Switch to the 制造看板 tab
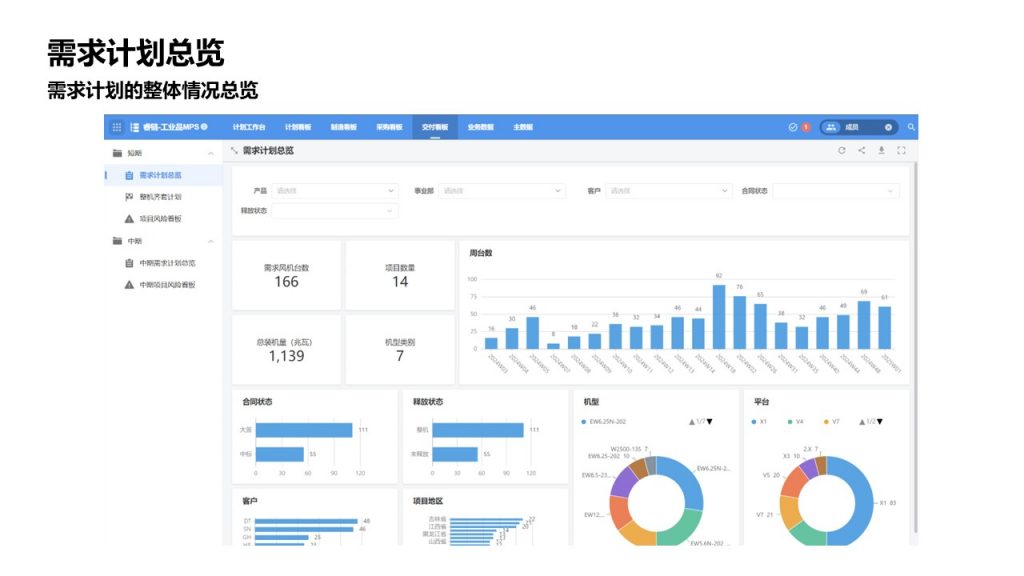Screen dimensions: 1024x576 pyautogui.click(x=344, y=127)
